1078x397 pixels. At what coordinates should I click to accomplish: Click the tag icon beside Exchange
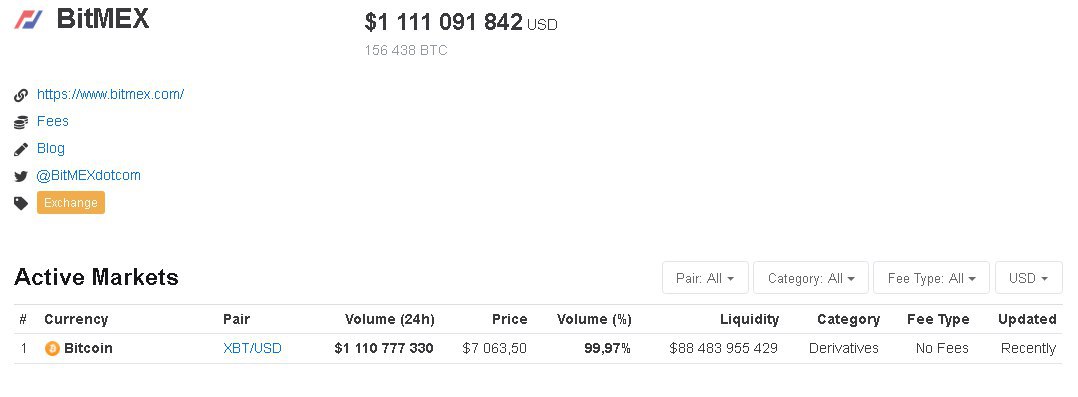coord(21,203)
